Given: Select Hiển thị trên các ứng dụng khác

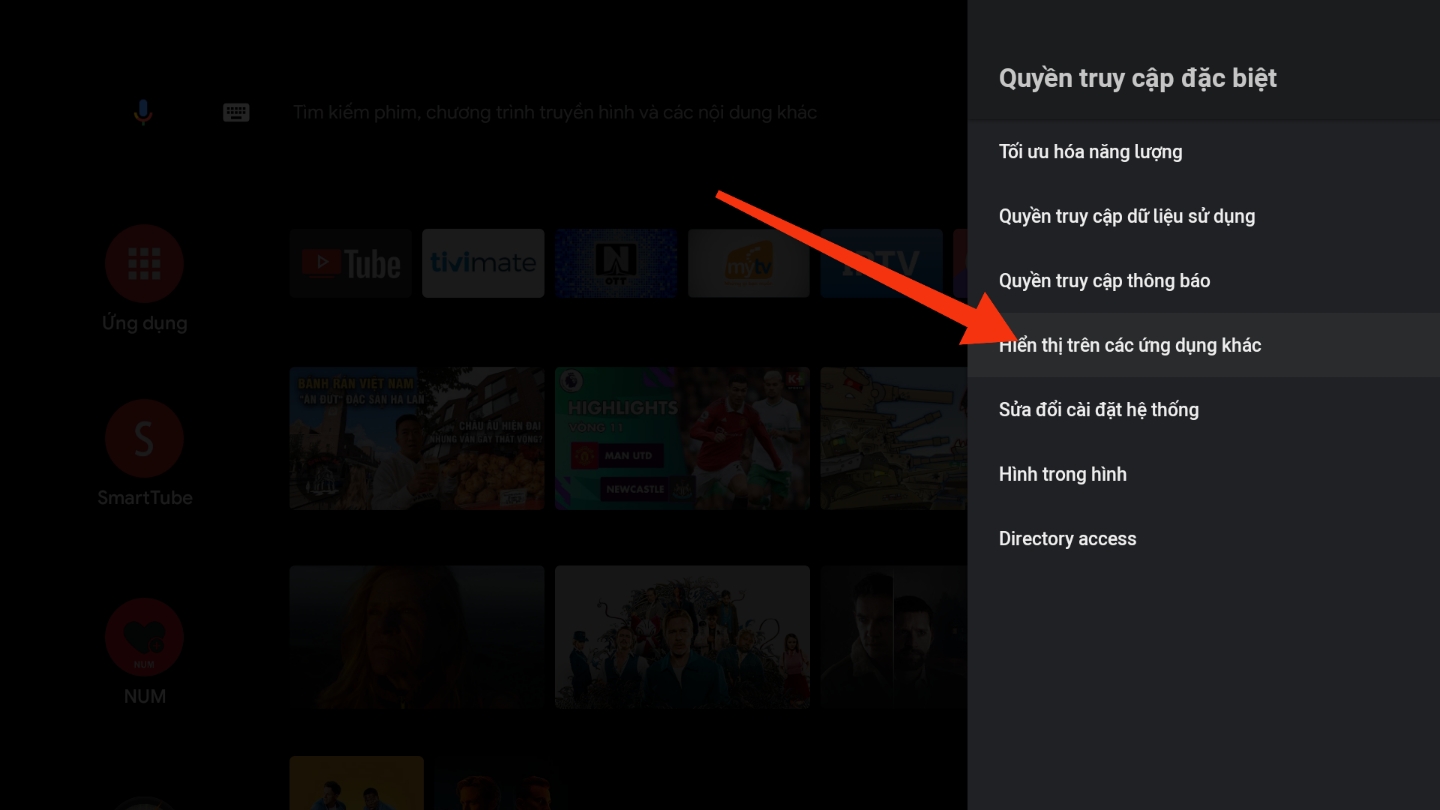Looking at the screenshot, I should (x=1204, y=345).
